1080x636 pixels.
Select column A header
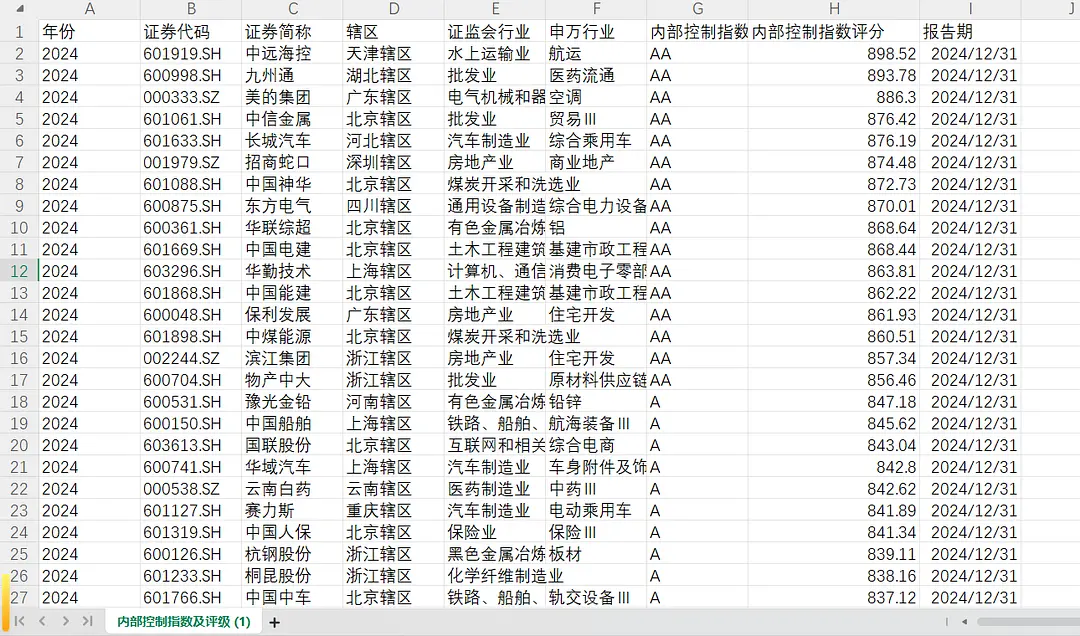tap(88, 10)
